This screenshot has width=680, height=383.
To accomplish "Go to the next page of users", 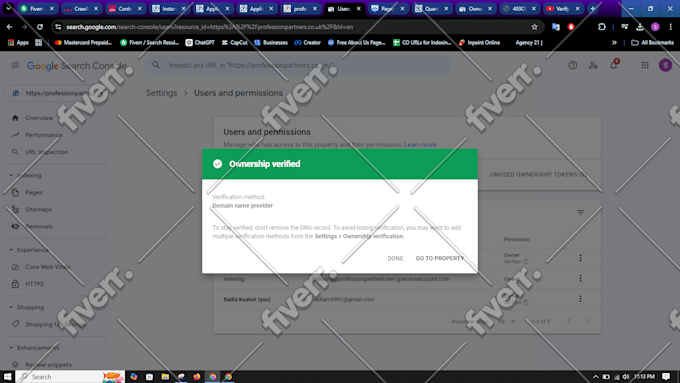I will click(587, 321).
